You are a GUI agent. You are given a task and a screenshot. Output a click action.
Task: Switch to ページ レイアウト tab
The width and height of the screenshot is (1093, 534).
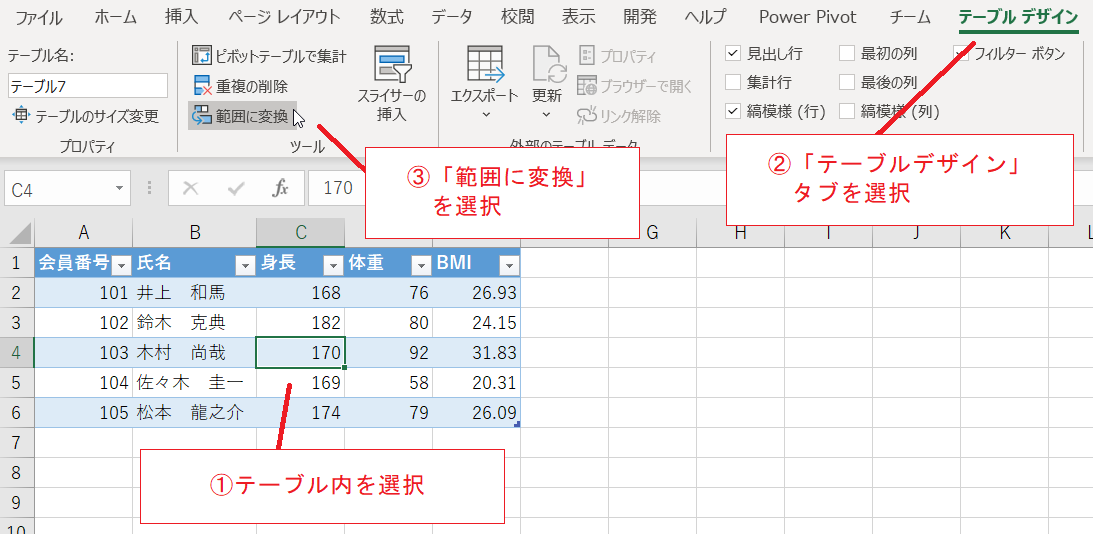pyautogui.click(x=286, y=17)
